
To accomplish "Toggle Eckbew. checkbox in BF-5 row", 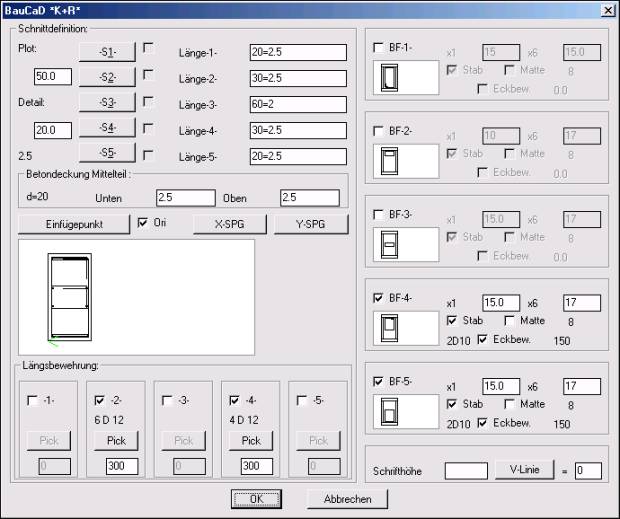I will click(482, 423).
